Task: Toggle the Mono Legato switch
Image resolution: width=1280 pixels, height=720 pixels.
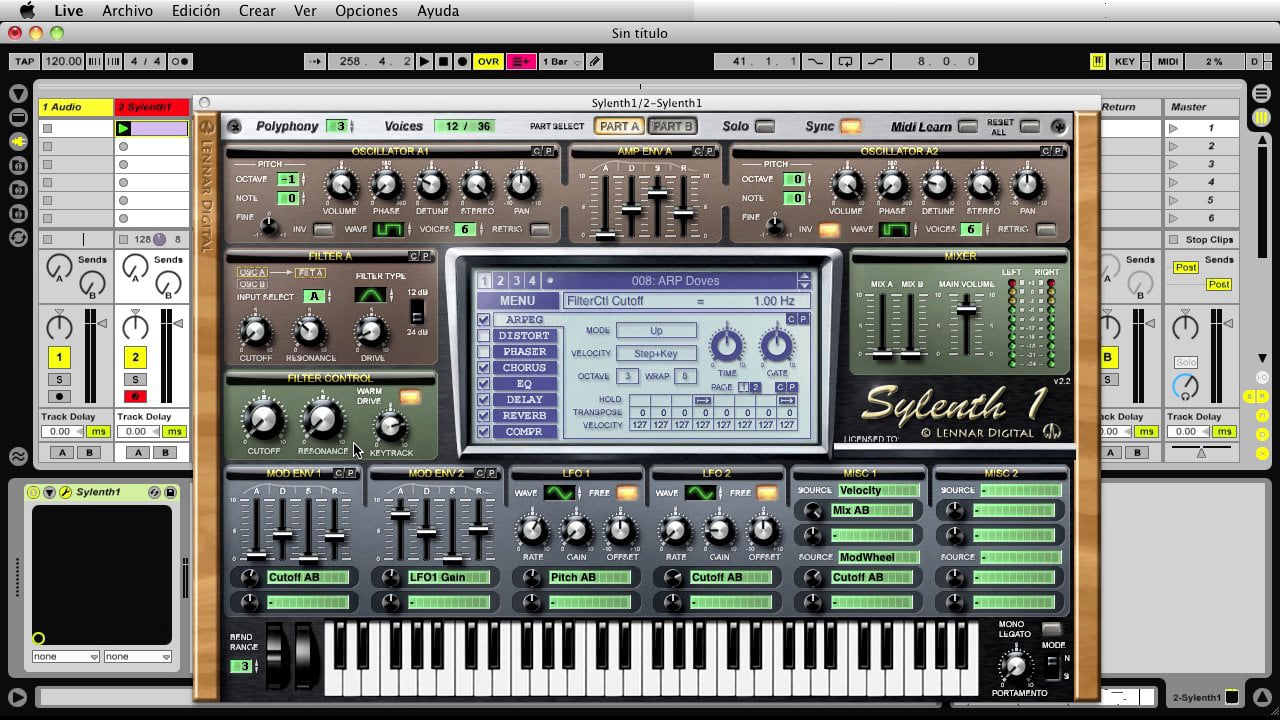Action: [1050, 630]
